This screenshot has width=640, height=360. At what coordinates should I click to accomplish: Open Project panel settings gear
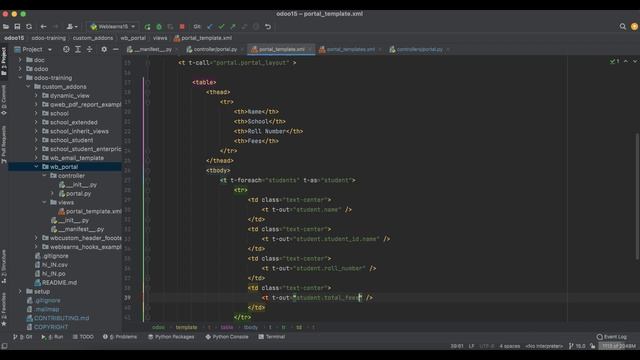[104, 49]
